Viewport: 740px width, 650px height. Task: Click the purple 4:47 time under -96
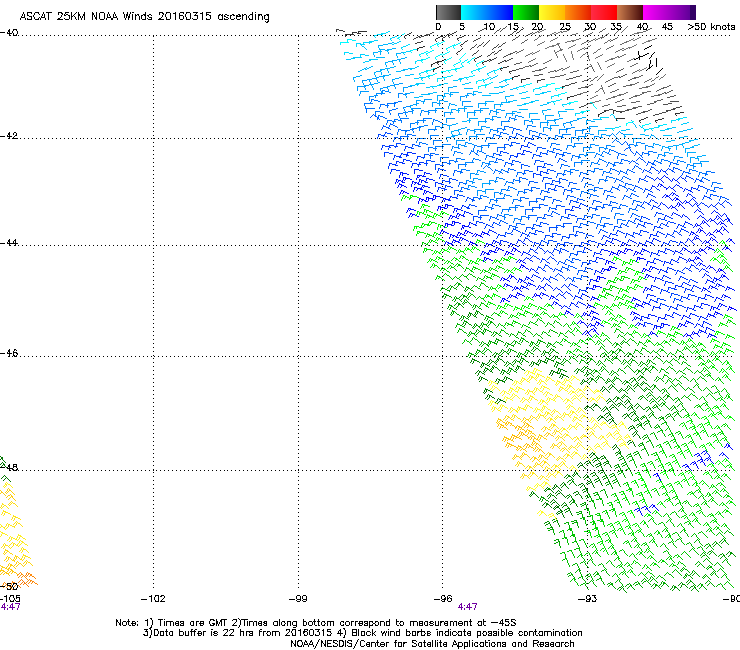[467, 607]
